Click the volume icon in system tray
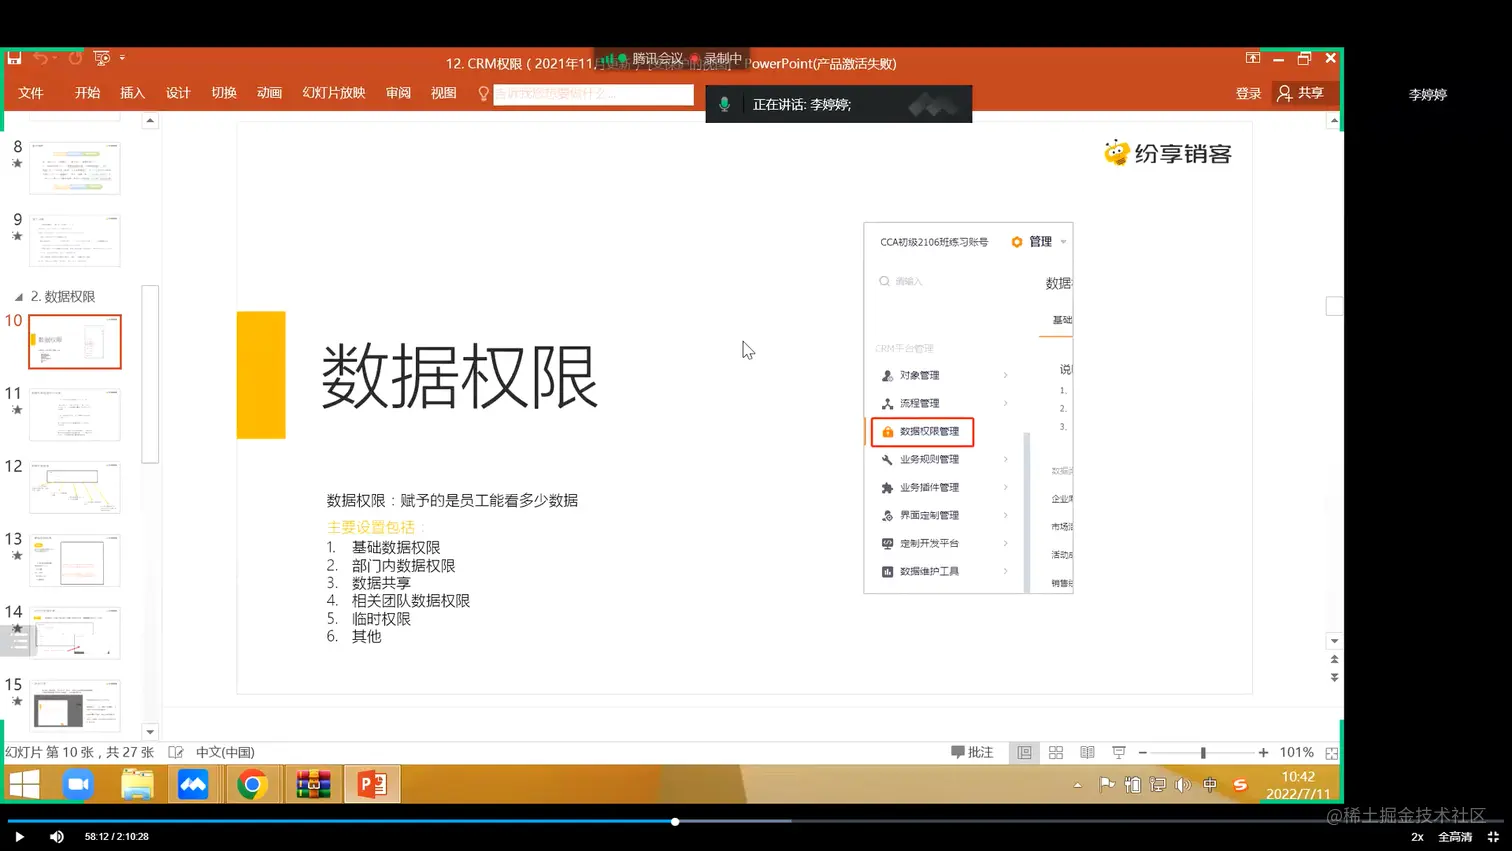The height and width of the screenshot is (851, 1512). [1184, 785]
